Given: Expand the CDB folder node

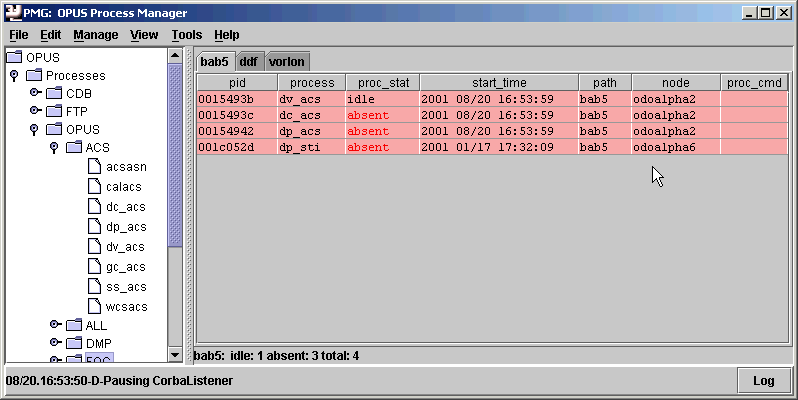Looking at the screenshot, I should [35, 93].
